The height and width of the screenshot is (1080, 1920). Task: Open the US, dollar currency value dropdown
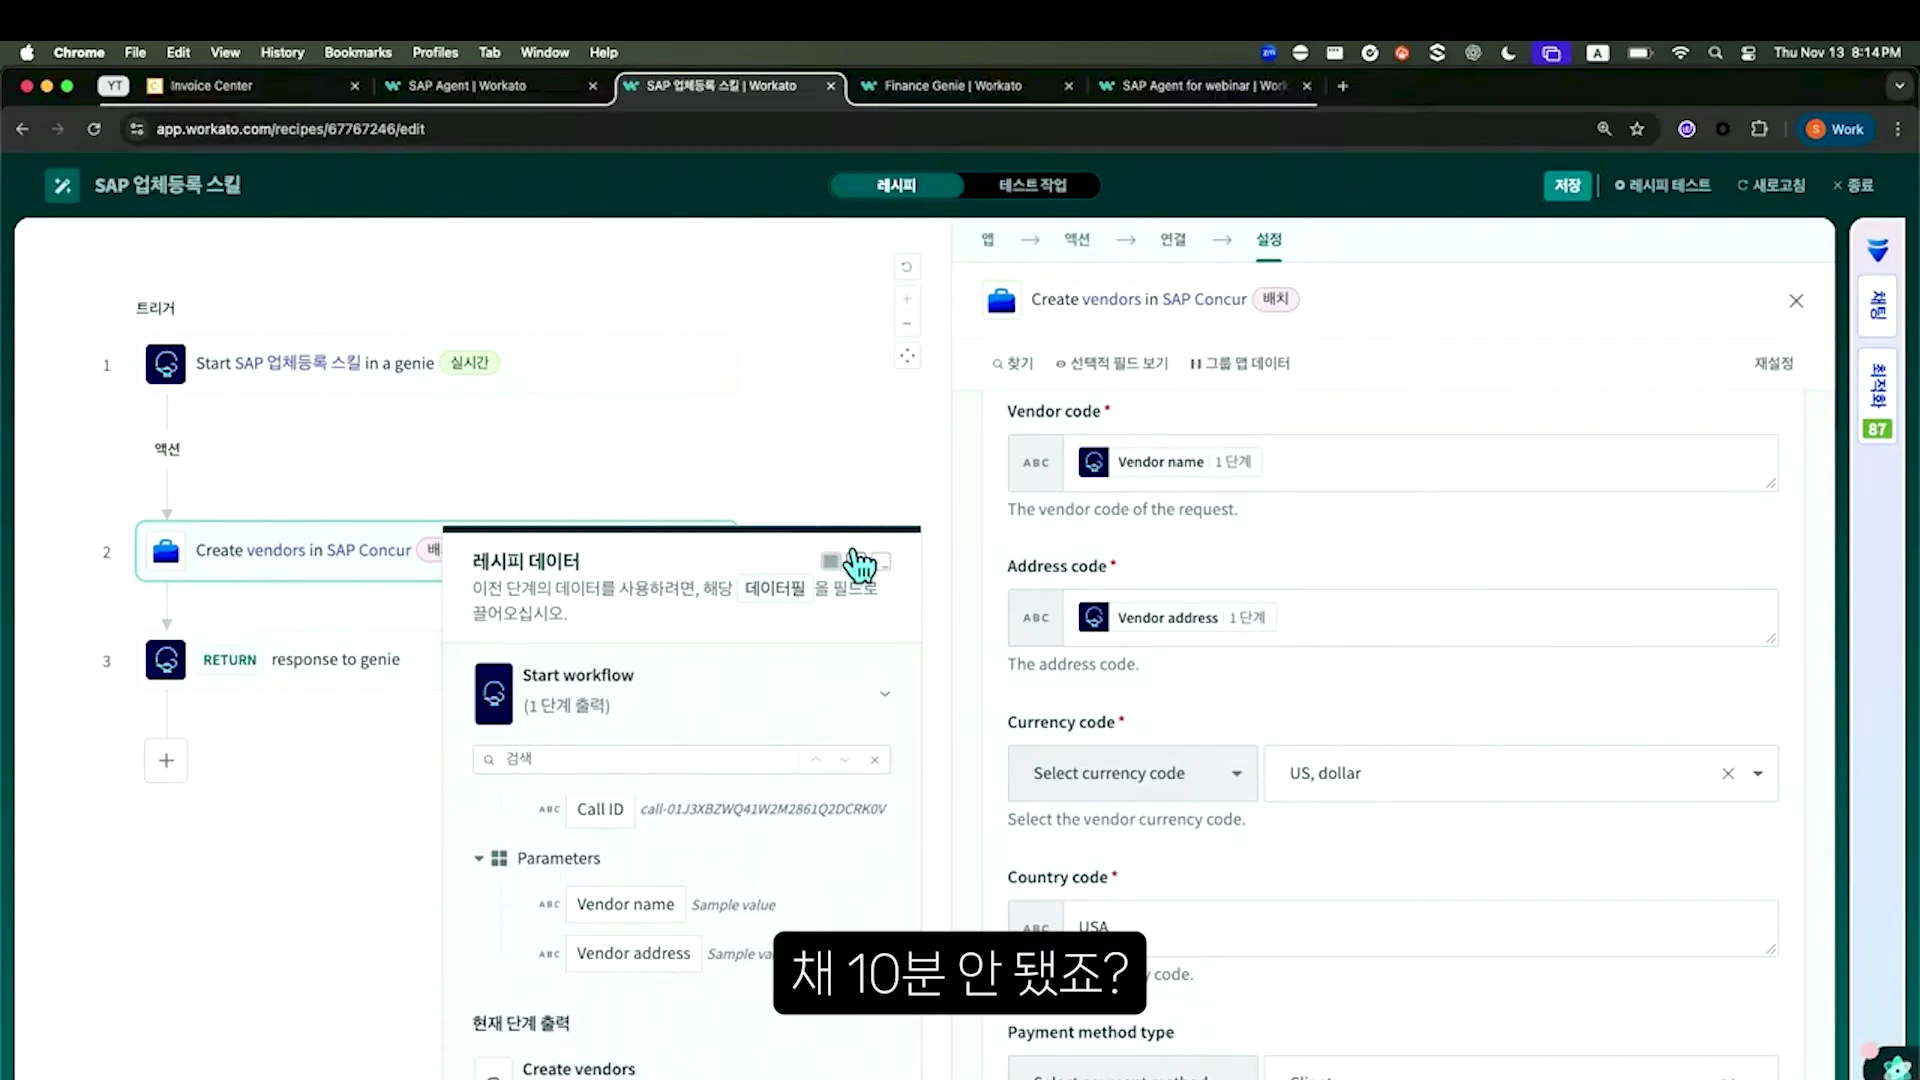point(1758,773)
